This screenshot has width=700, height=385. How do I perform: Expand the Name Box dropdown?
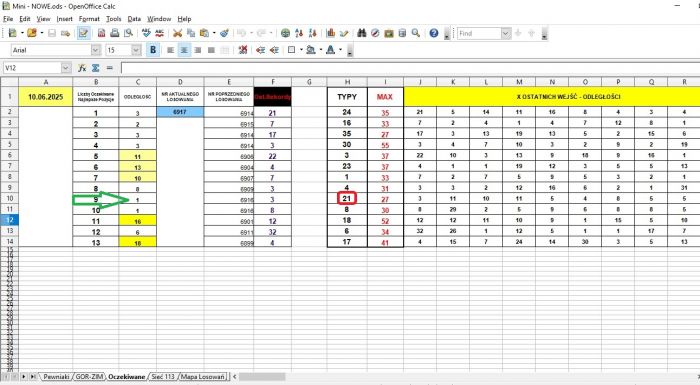point(66,68)
